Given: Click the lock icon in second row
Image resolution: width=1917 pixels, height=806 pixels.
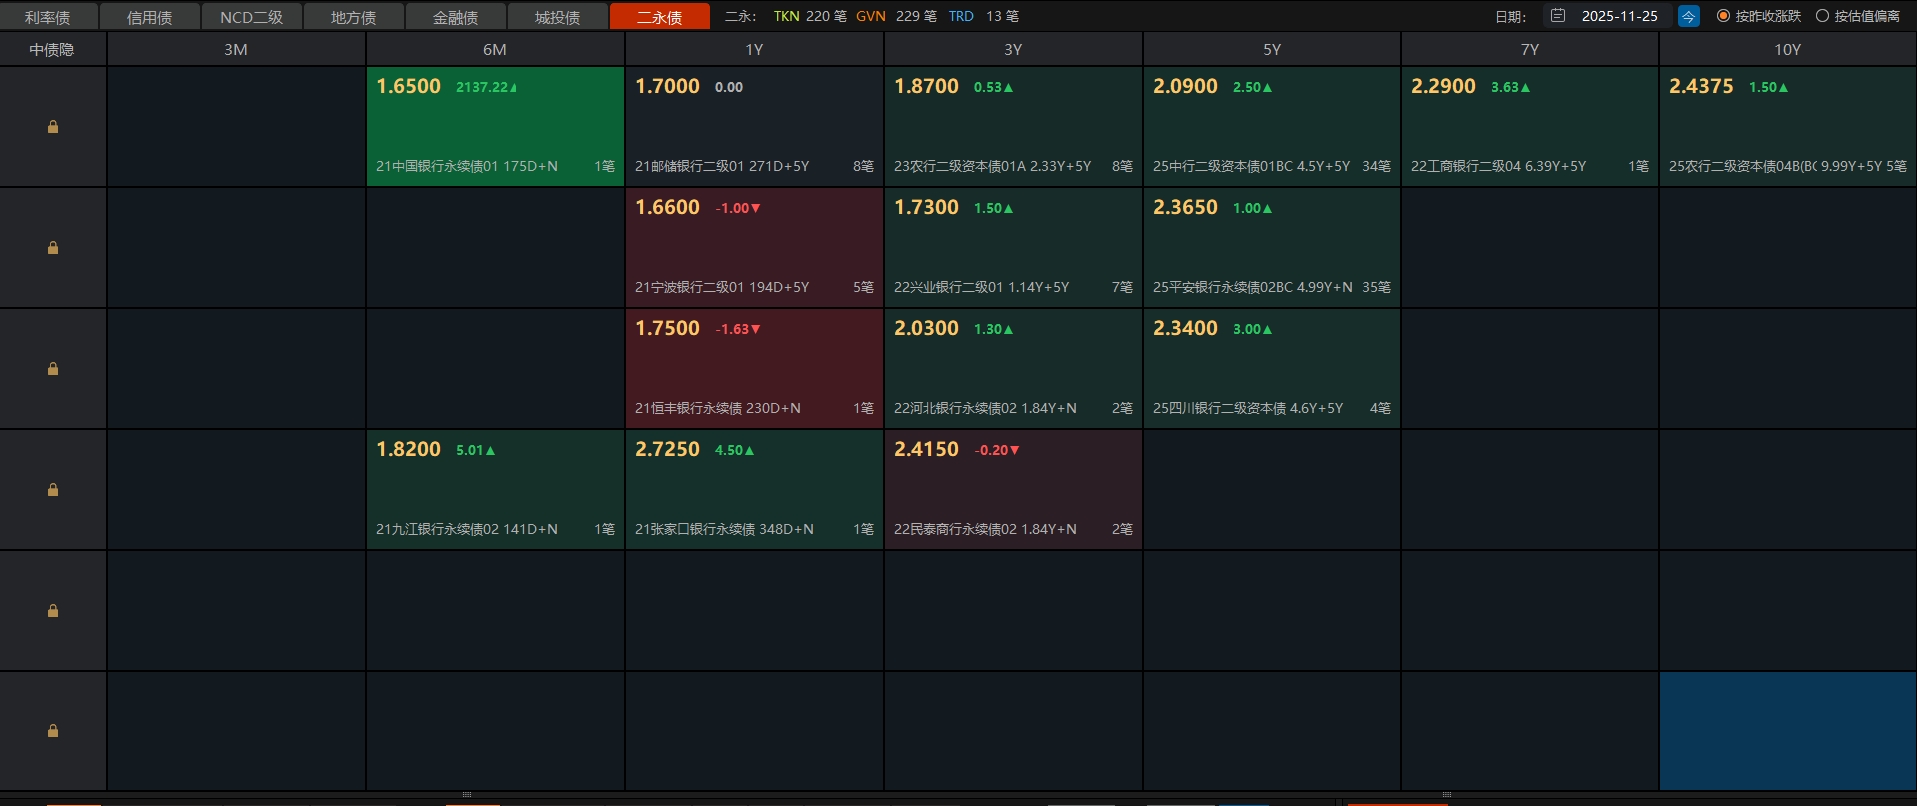Looking at the screenshot, I should 53,248.
